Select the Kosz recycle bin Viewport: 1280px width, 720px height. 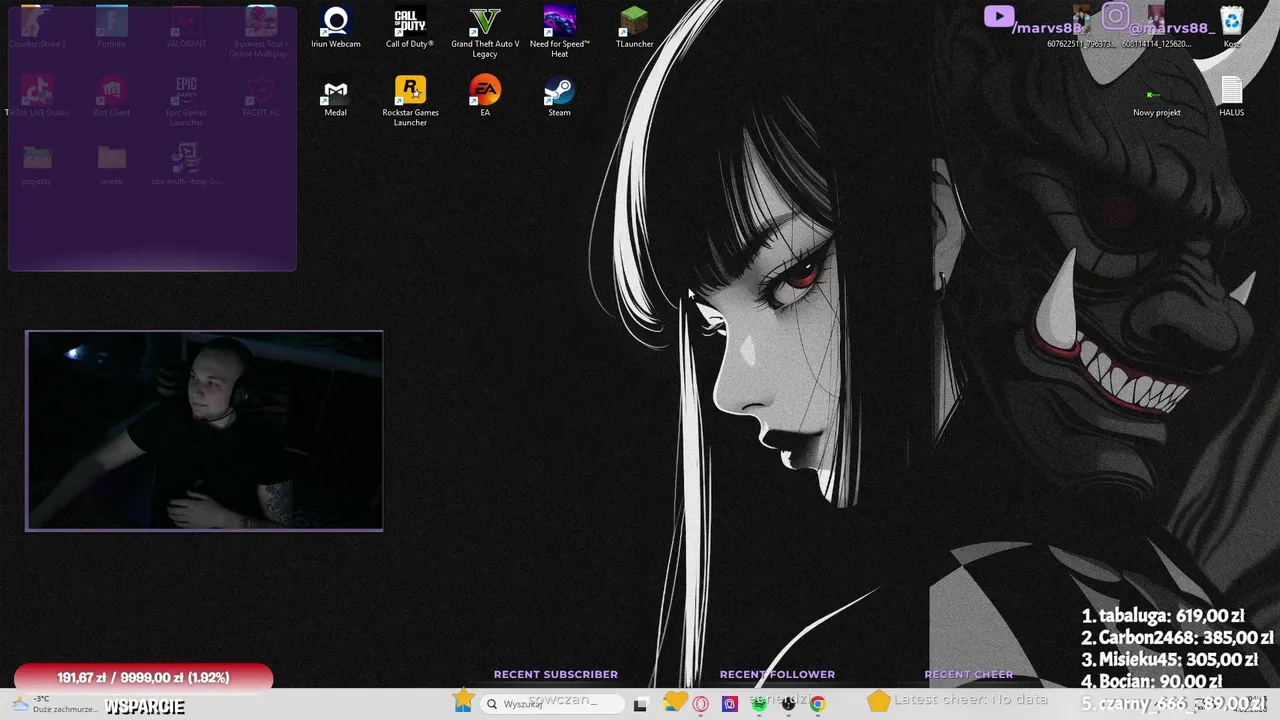click(1232, 28)
